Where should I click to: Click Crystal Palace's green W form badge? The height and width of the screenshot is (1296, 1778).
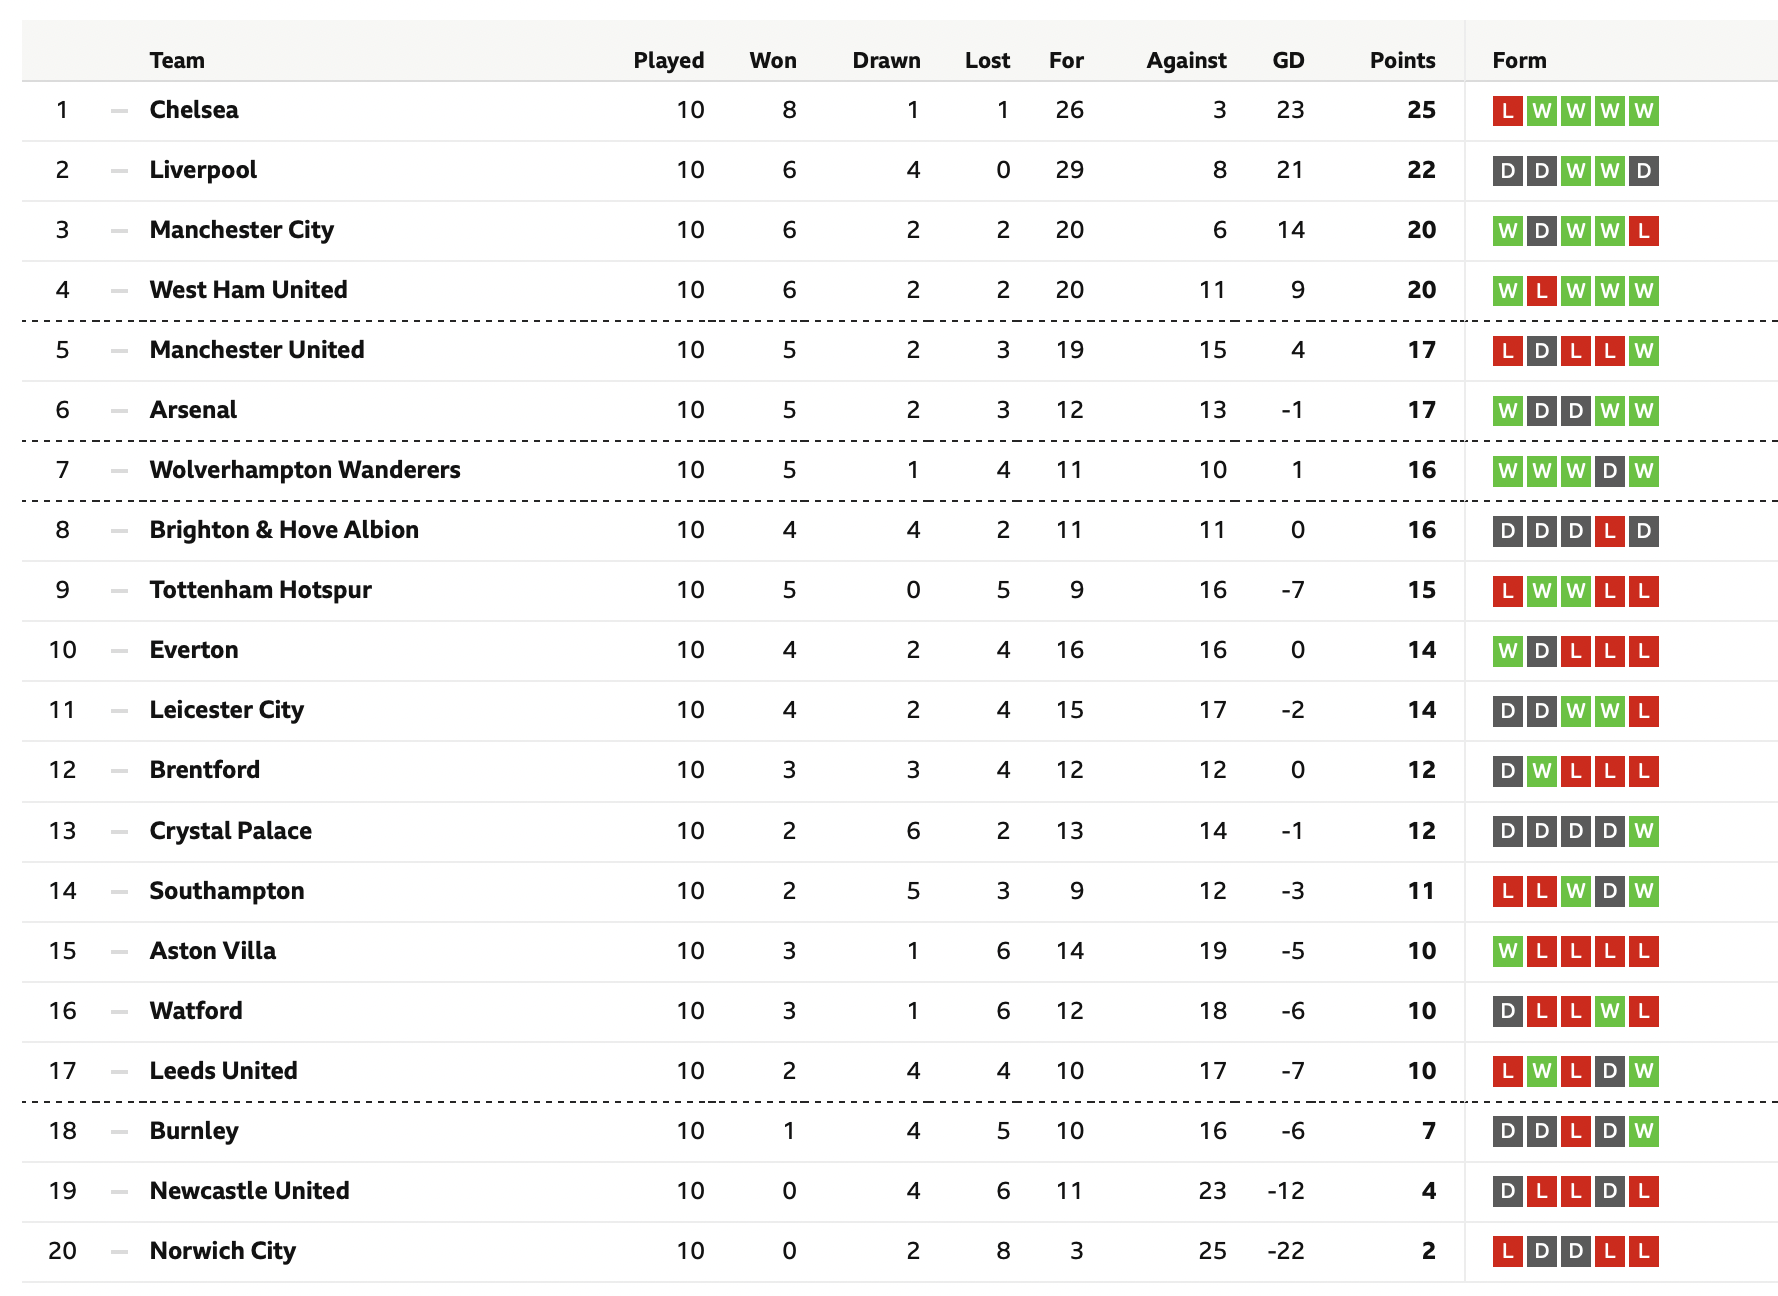pos(1643,831)
